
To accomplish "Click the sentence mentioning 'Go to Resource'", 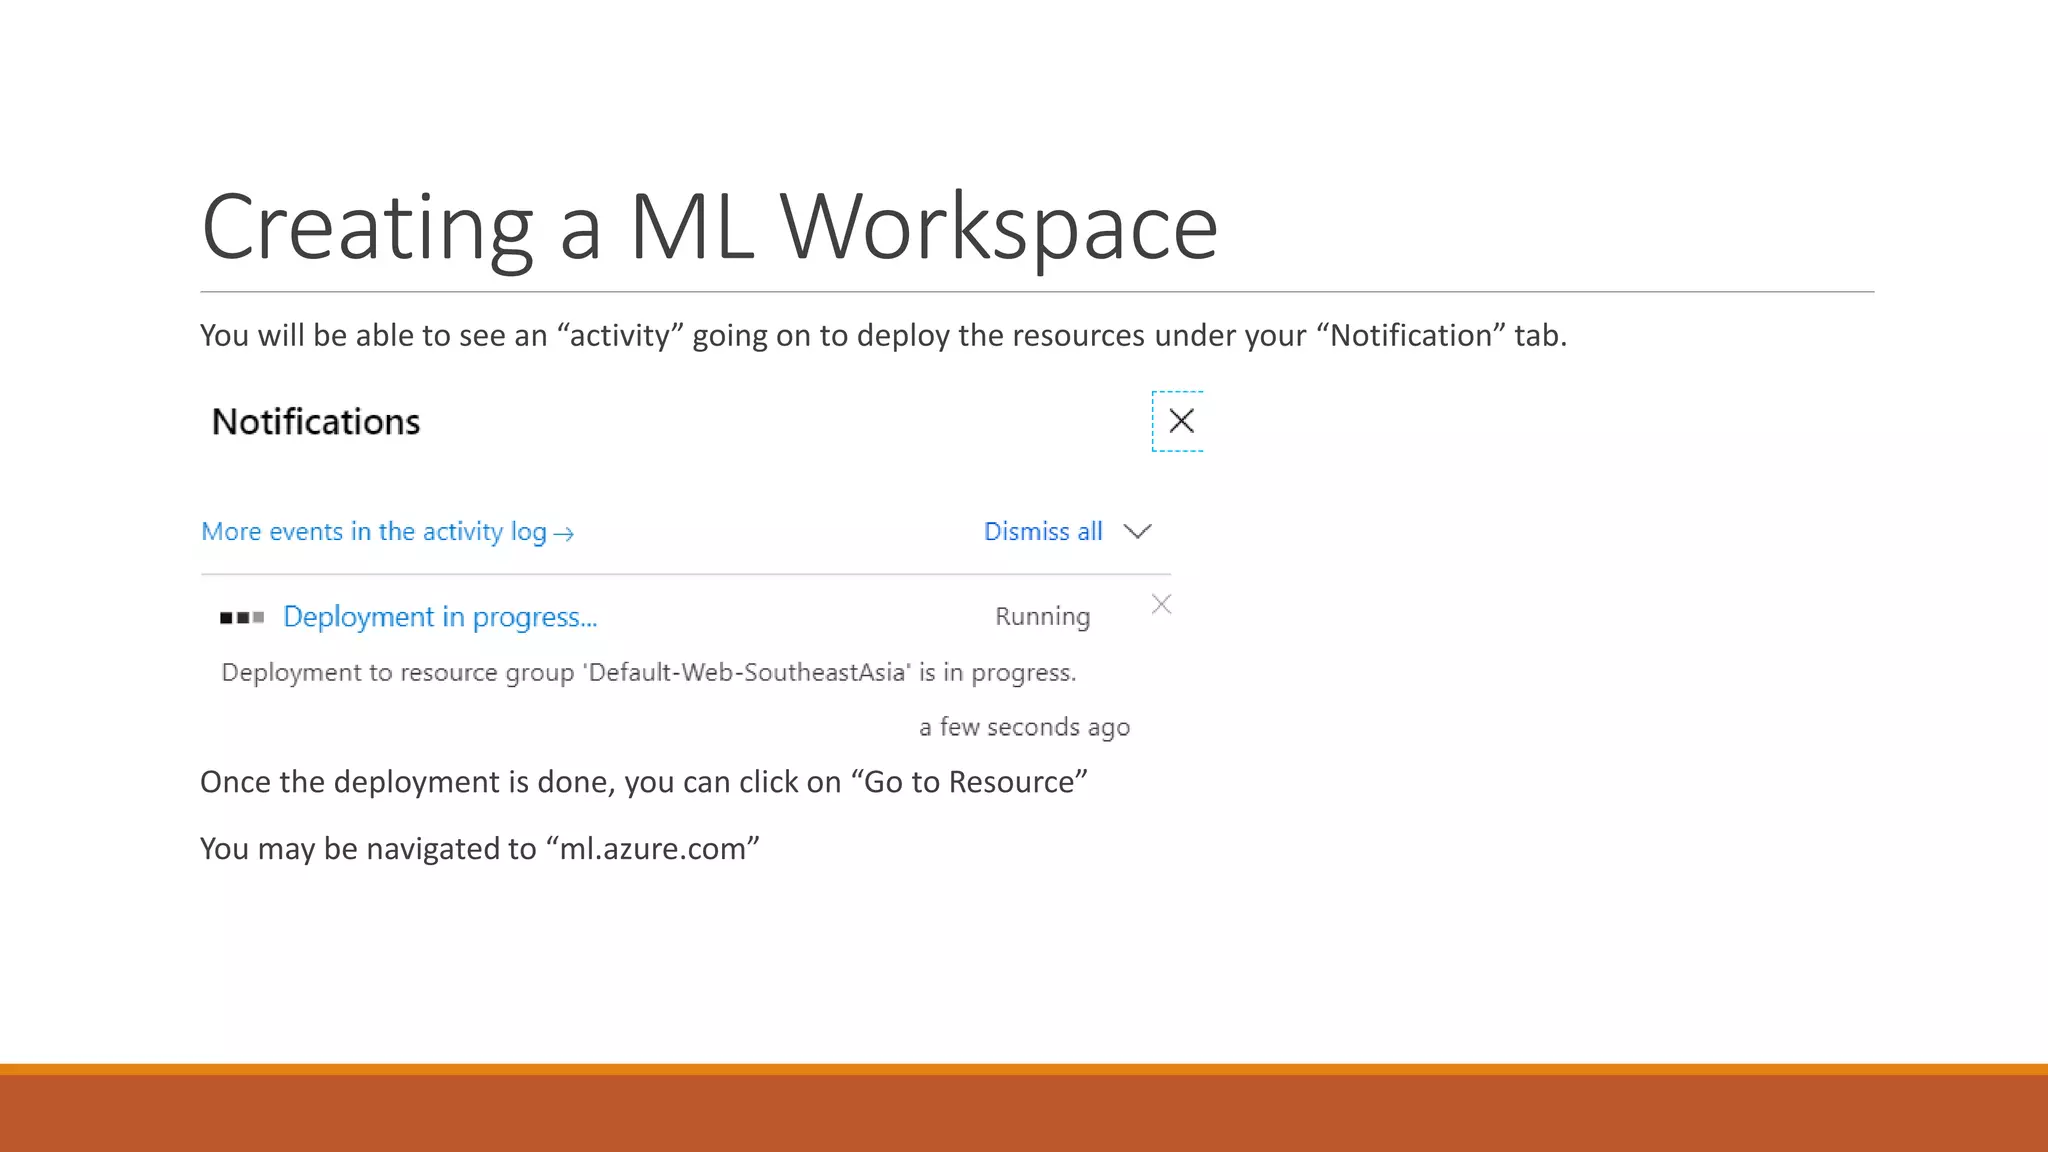I will tap(644, 782).
